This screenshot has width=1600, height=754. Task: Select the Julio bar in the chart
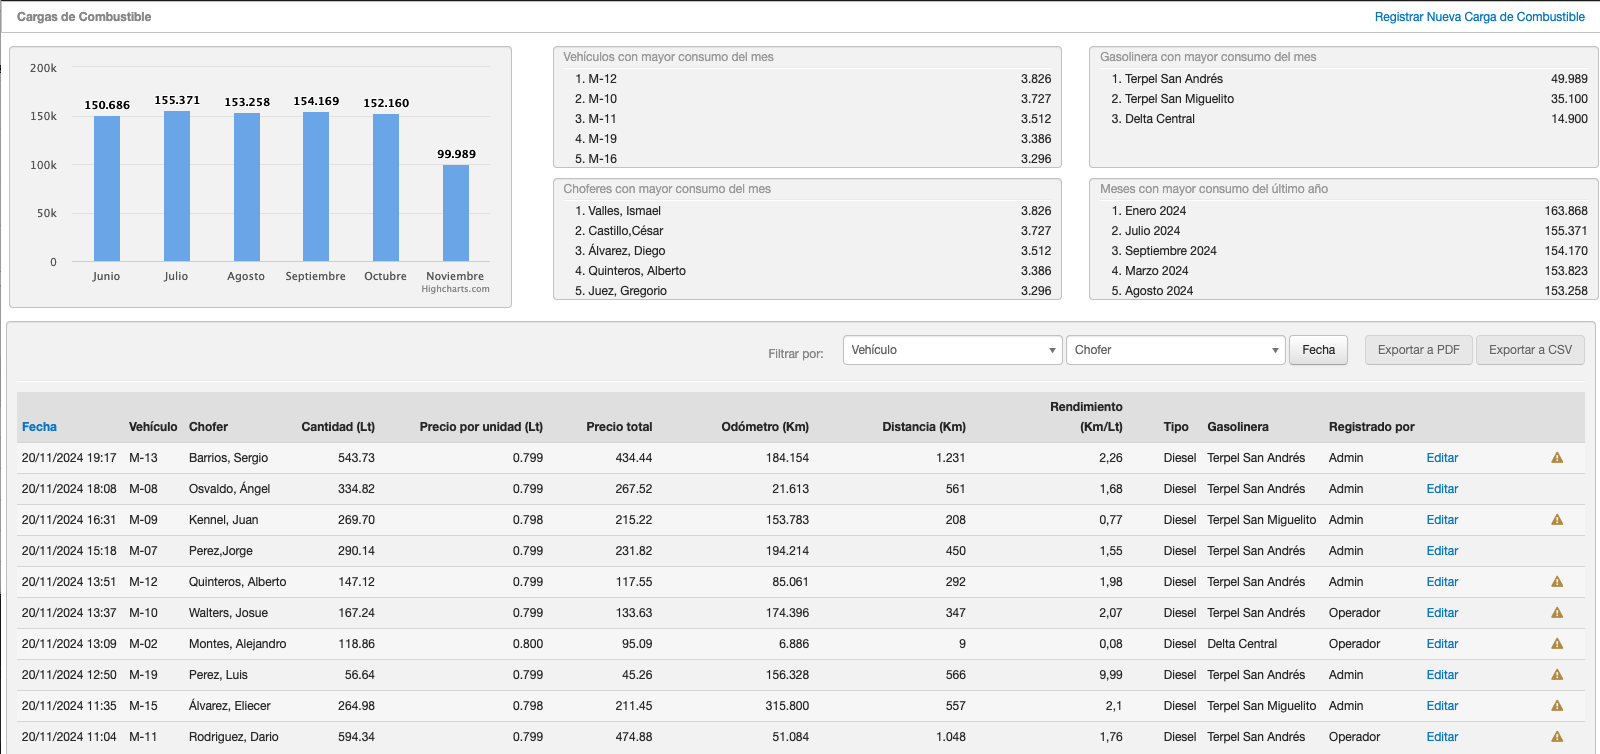177,186
